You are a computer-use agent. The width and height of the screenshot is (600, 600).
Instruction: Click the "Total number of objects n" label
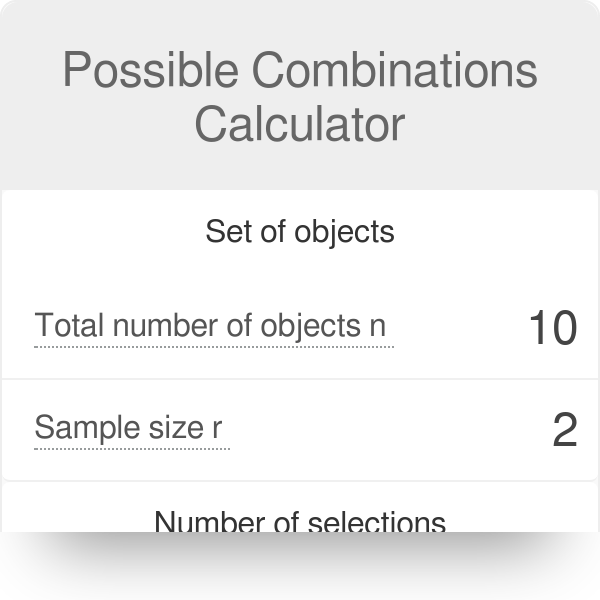click(x=210, y=326)
